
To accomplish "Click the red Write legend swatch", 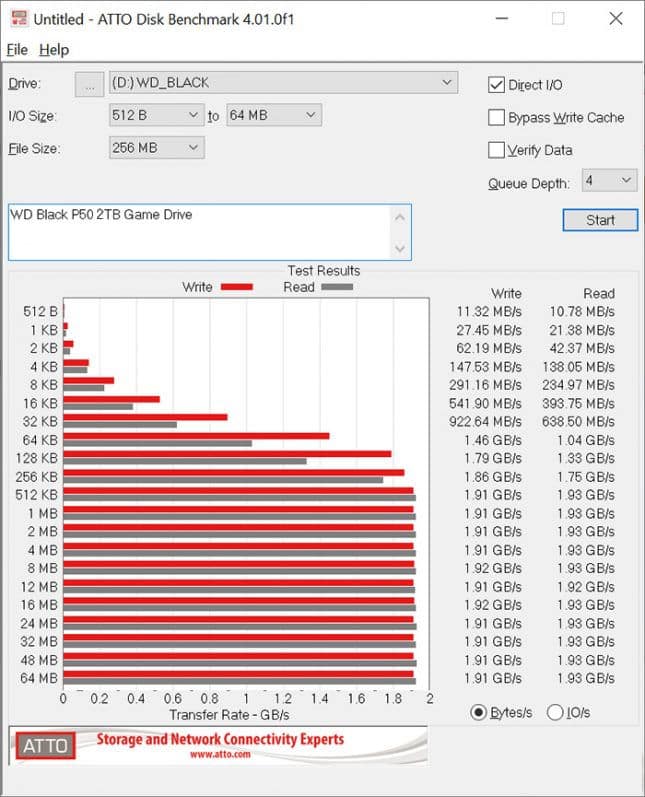I will pos(237,287).
